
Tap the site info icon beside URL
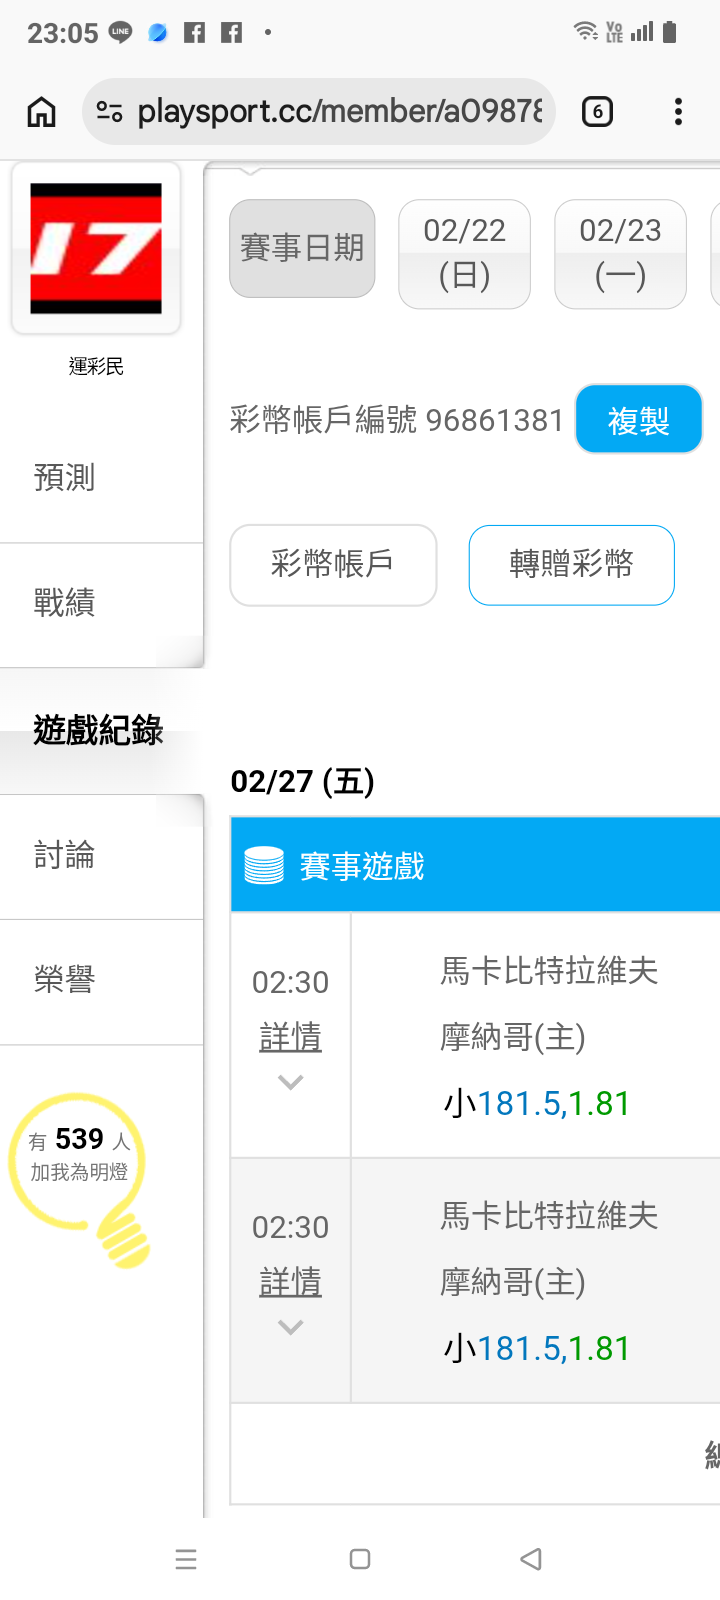coord(109,112)
